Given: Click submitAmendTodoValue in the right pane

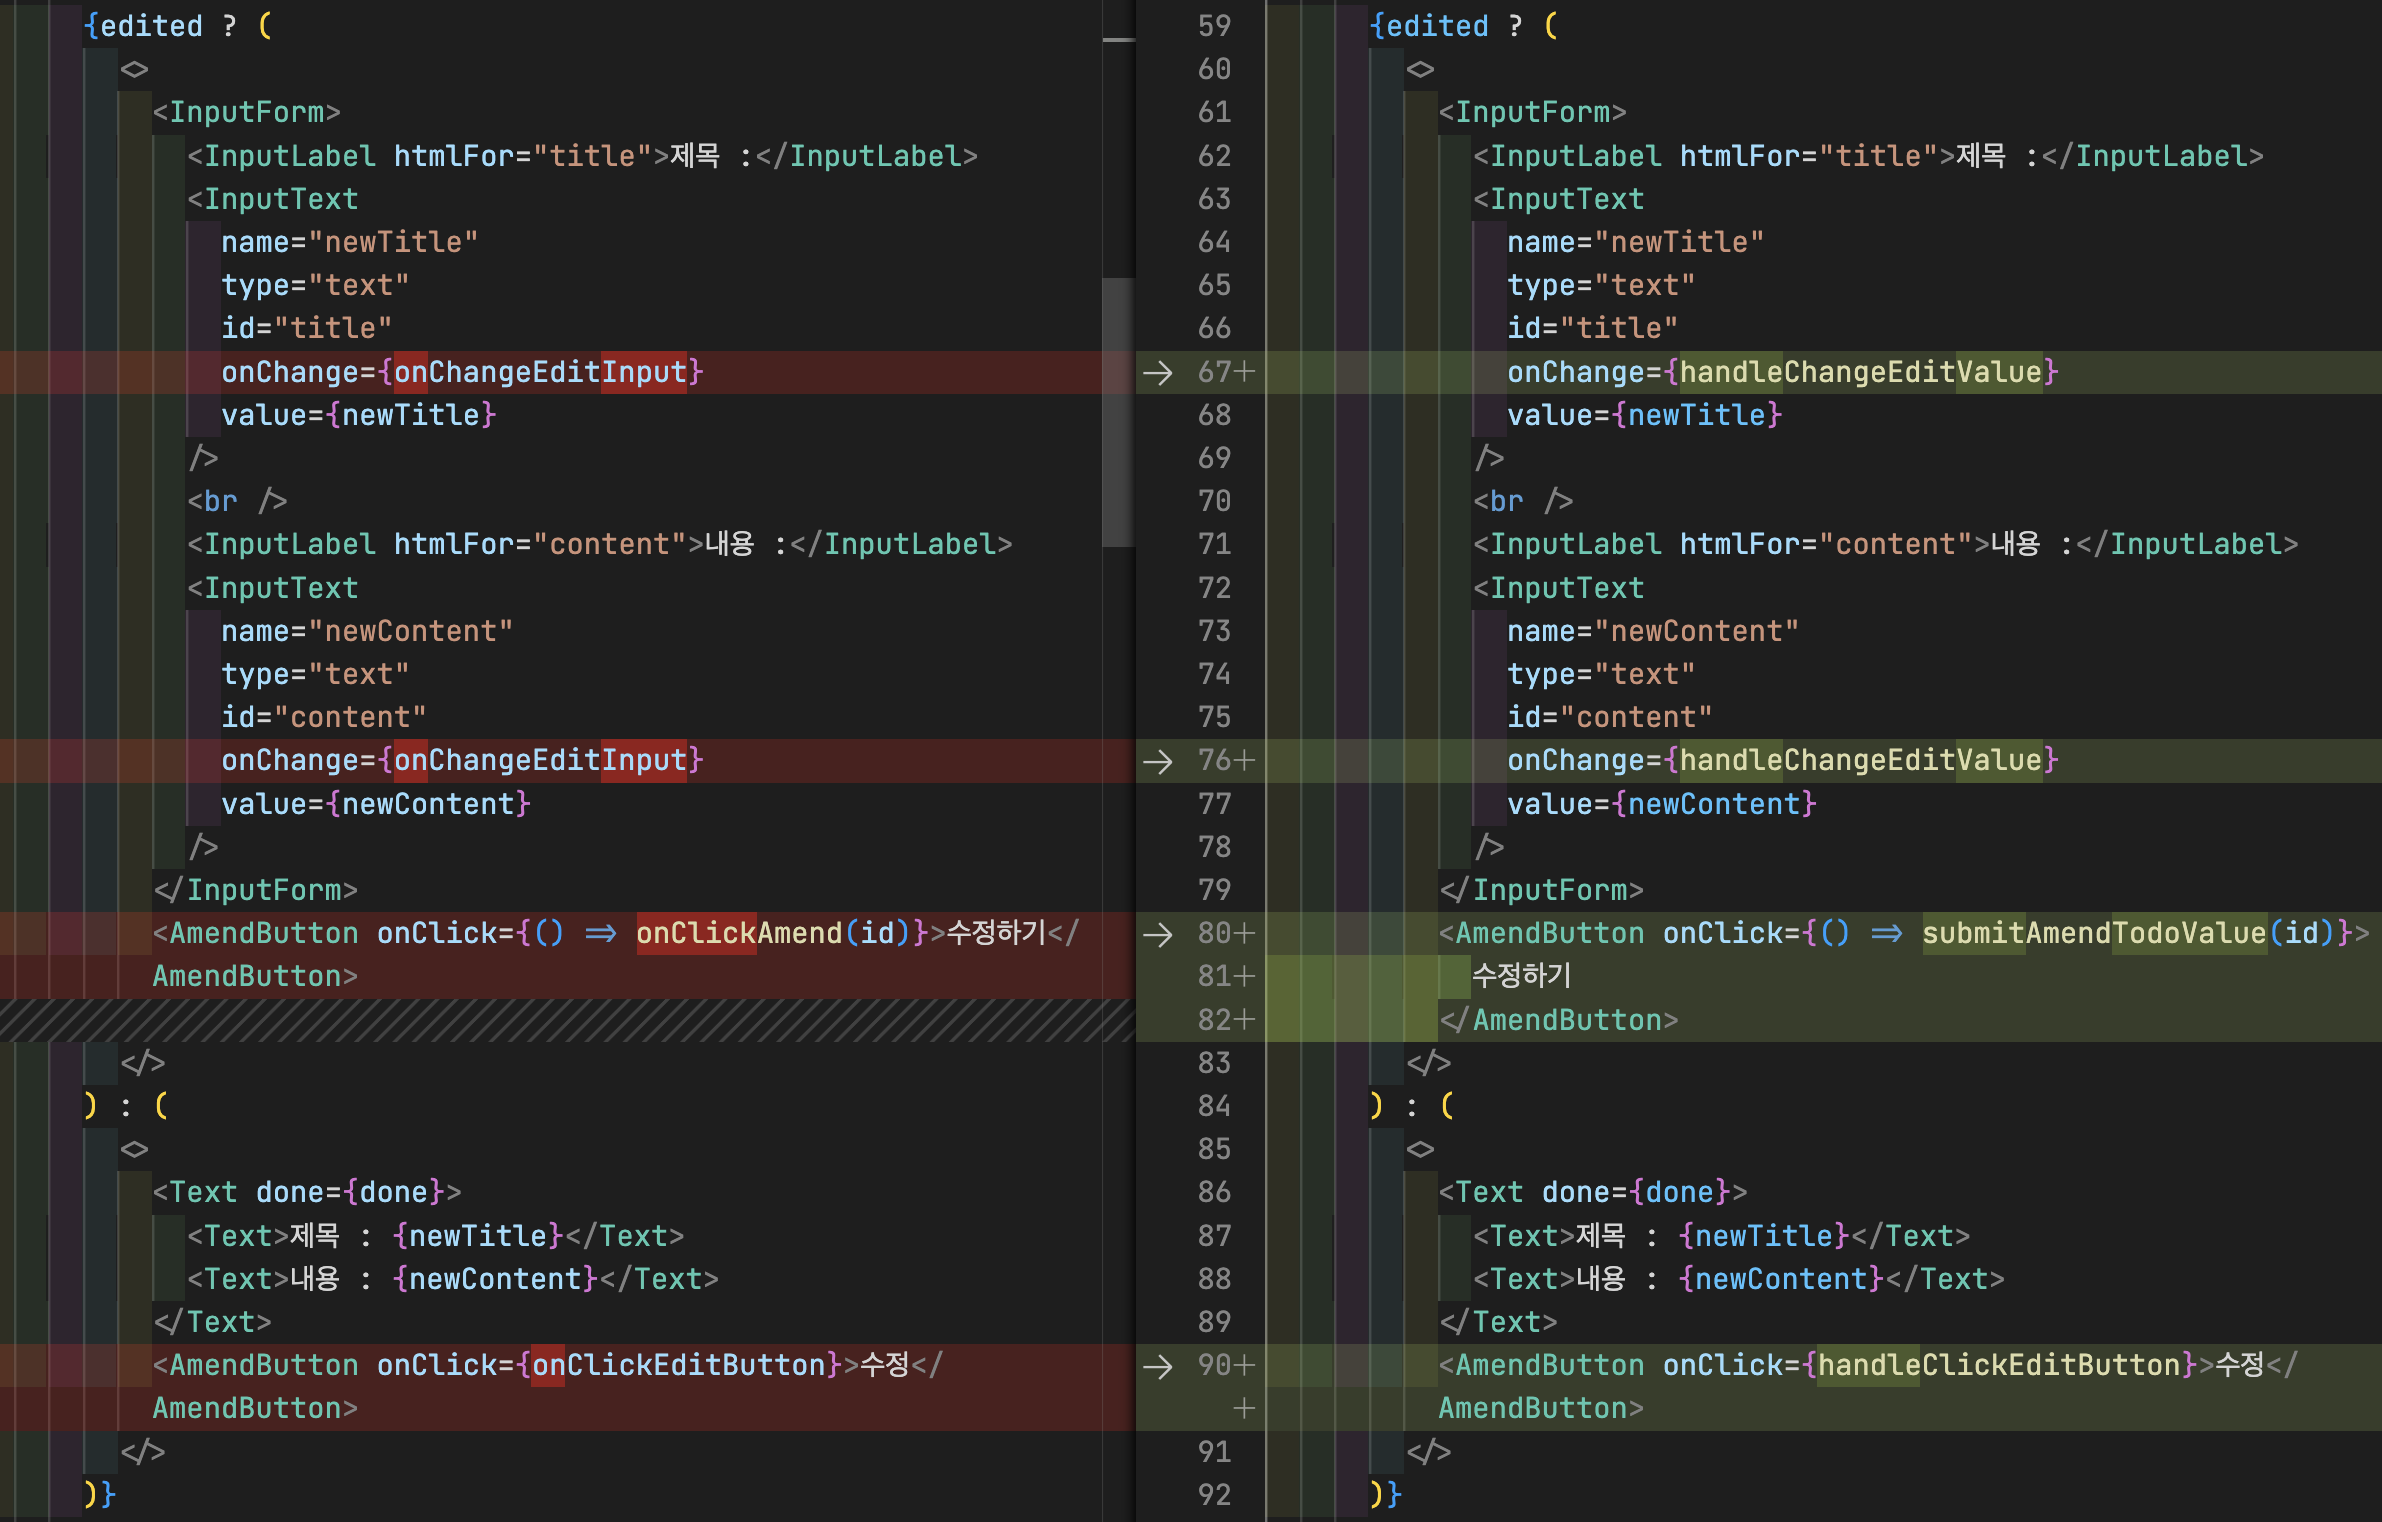Looking at the screenshot, I should pos(2093,934).
